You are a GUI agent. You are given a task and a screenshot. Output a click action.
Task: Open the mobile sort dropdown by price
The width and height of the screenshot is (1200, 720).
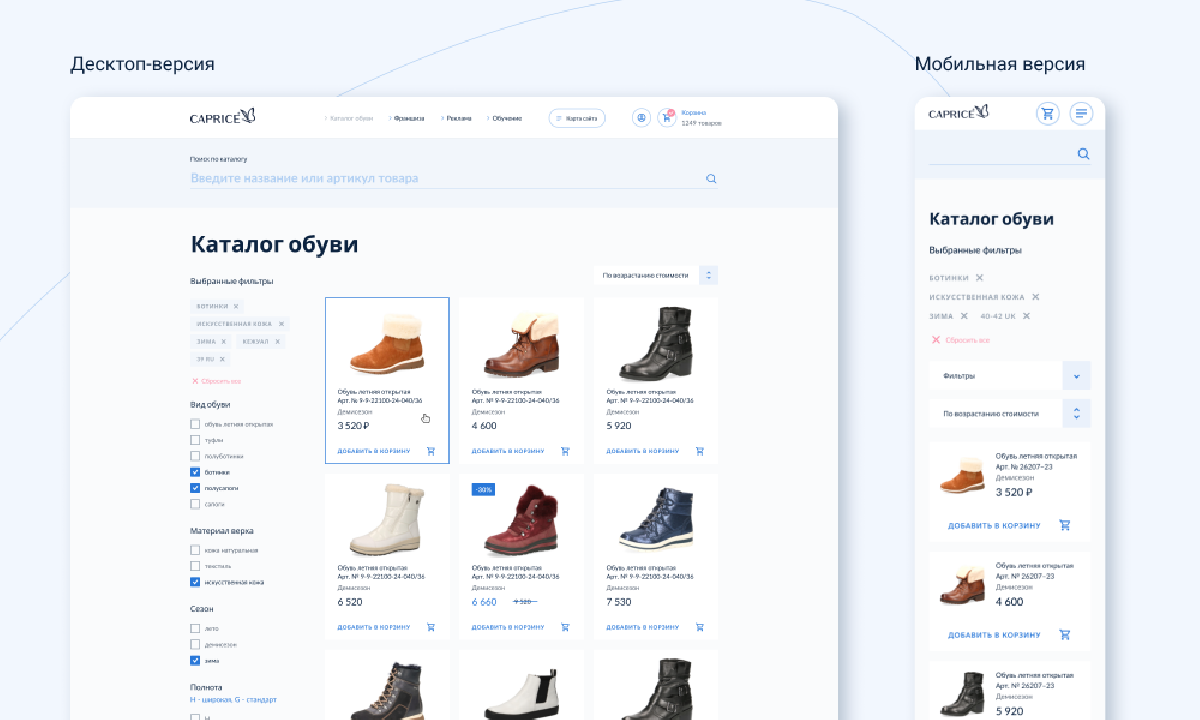pos(1009,413)
